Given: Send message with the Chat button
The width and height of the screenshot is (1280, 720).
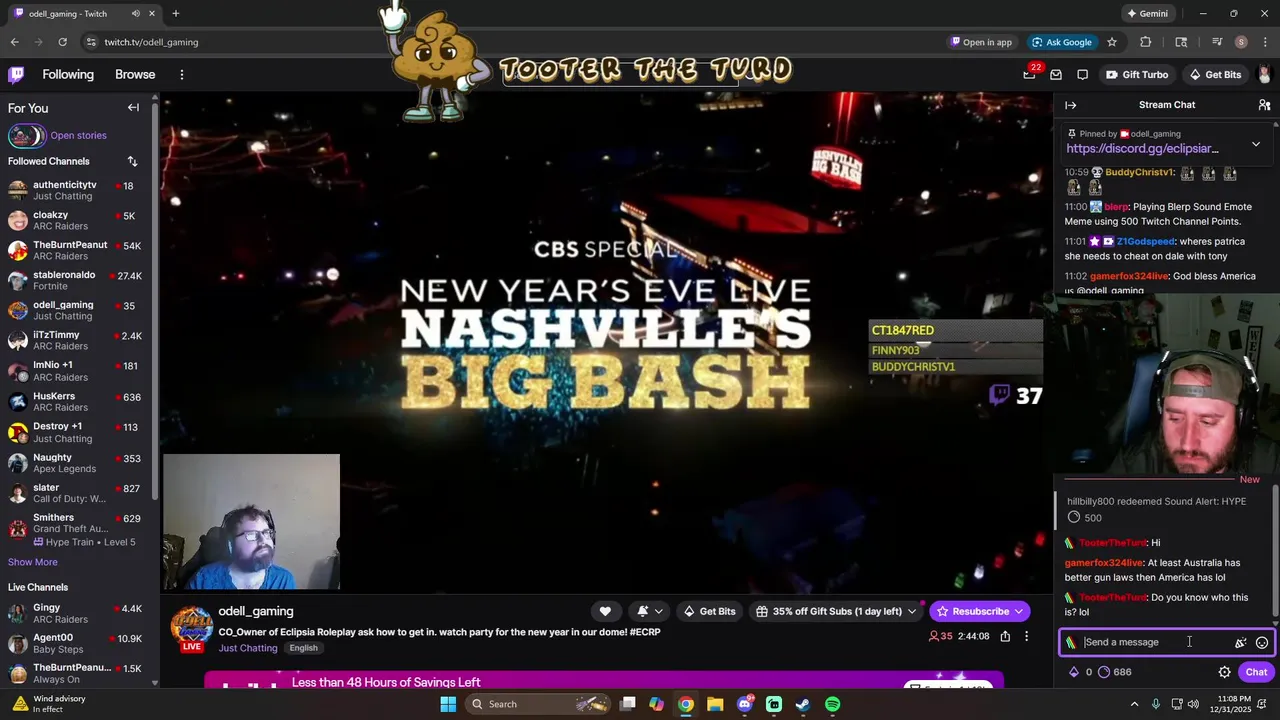Looking at the screenshot, I should click(1256, 672).
